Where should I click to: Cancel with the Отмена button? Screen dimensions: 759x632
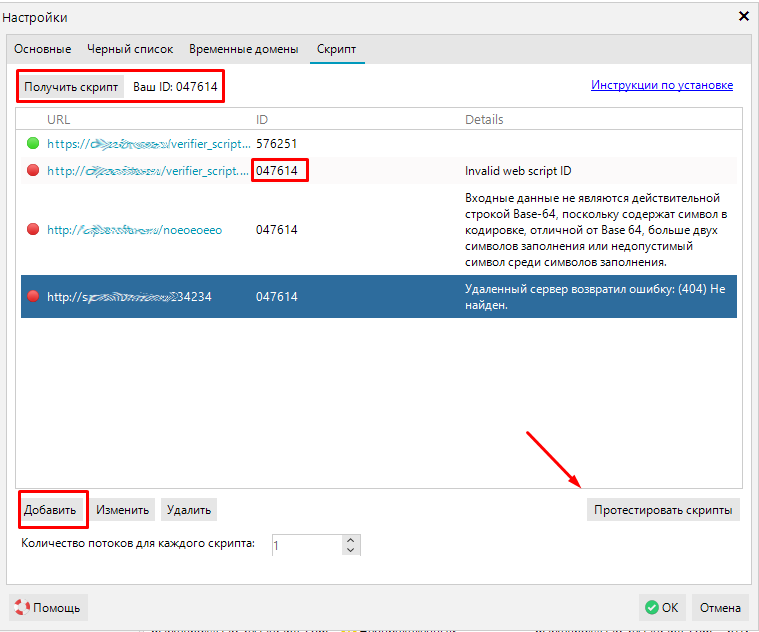pos(720,607)
